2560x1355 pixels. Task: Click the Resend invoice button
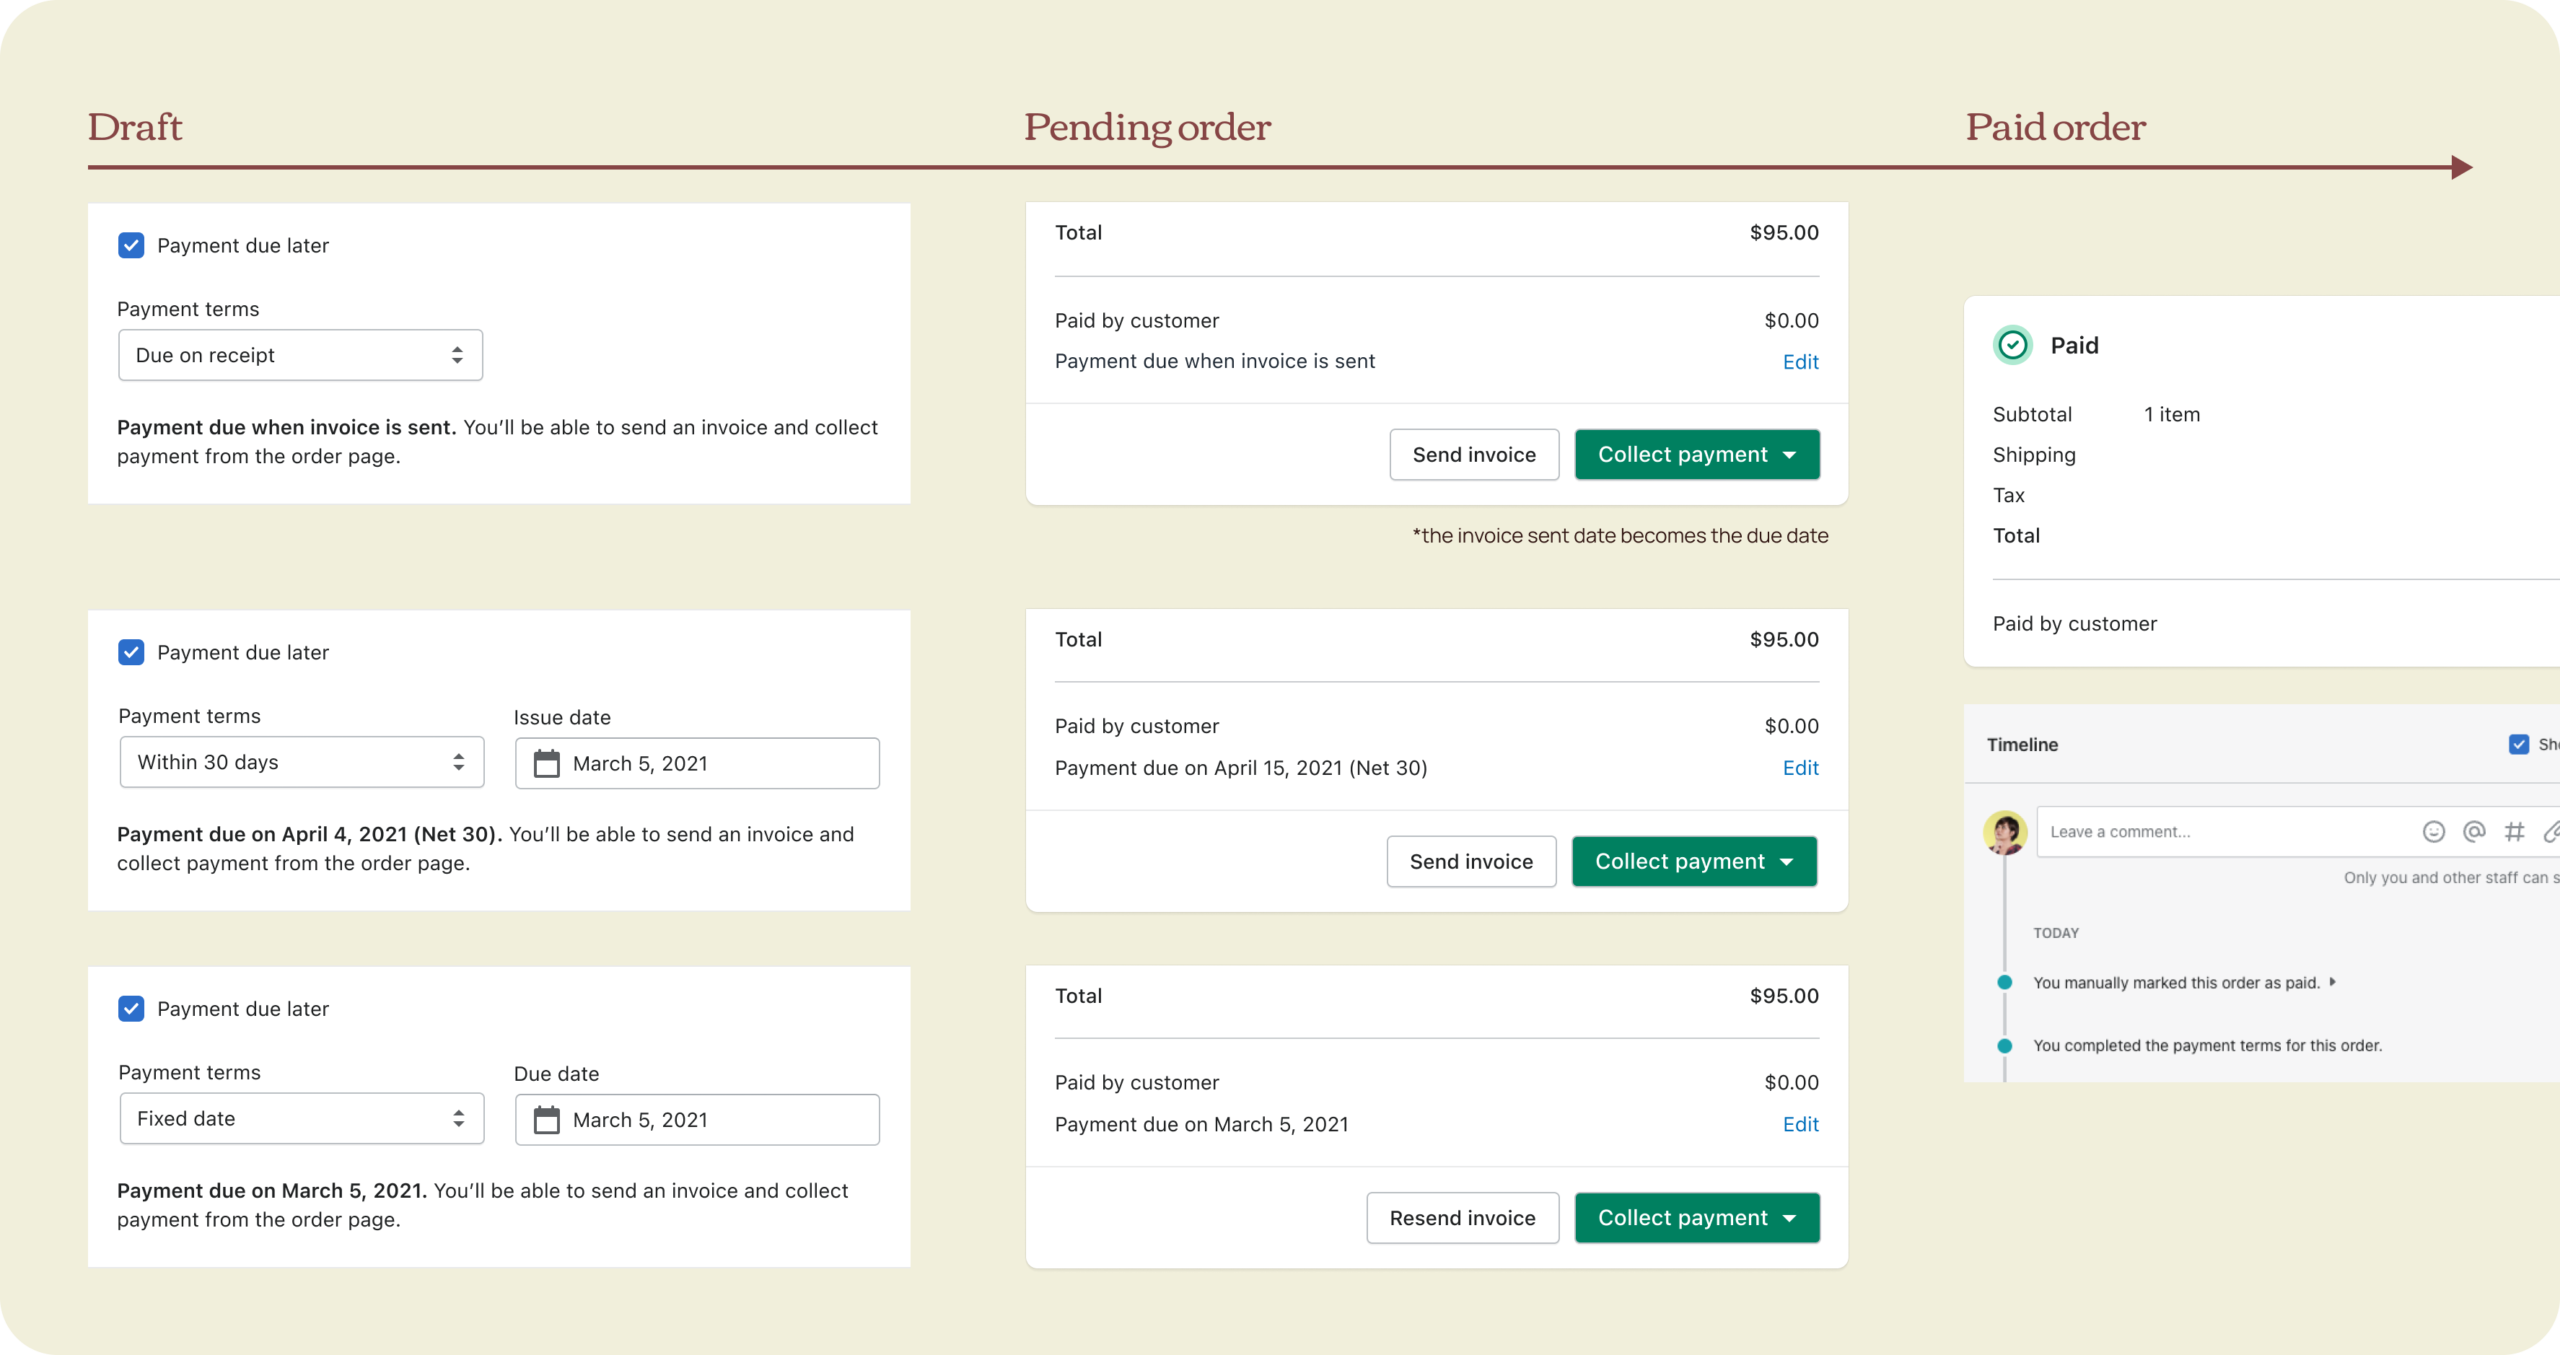pyautogui.click(x=1462, y=1218)
